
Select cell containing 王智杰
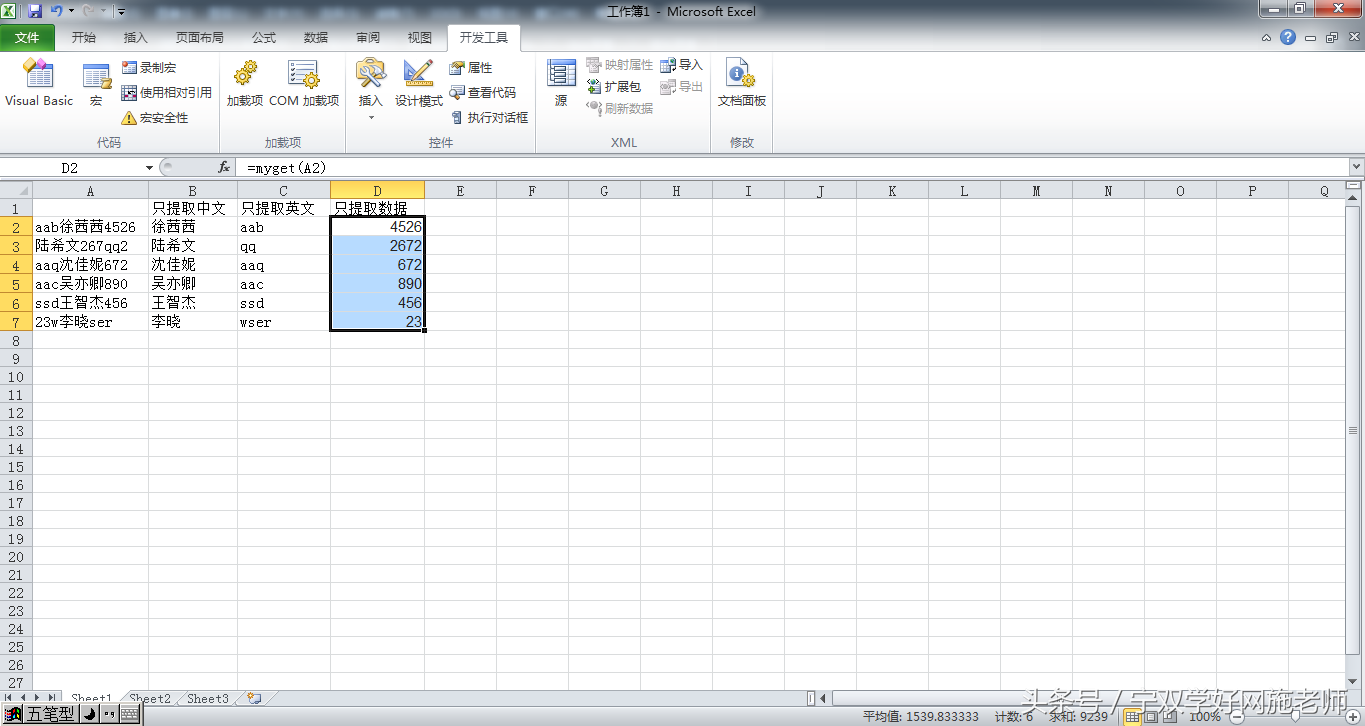pos(193,303)
